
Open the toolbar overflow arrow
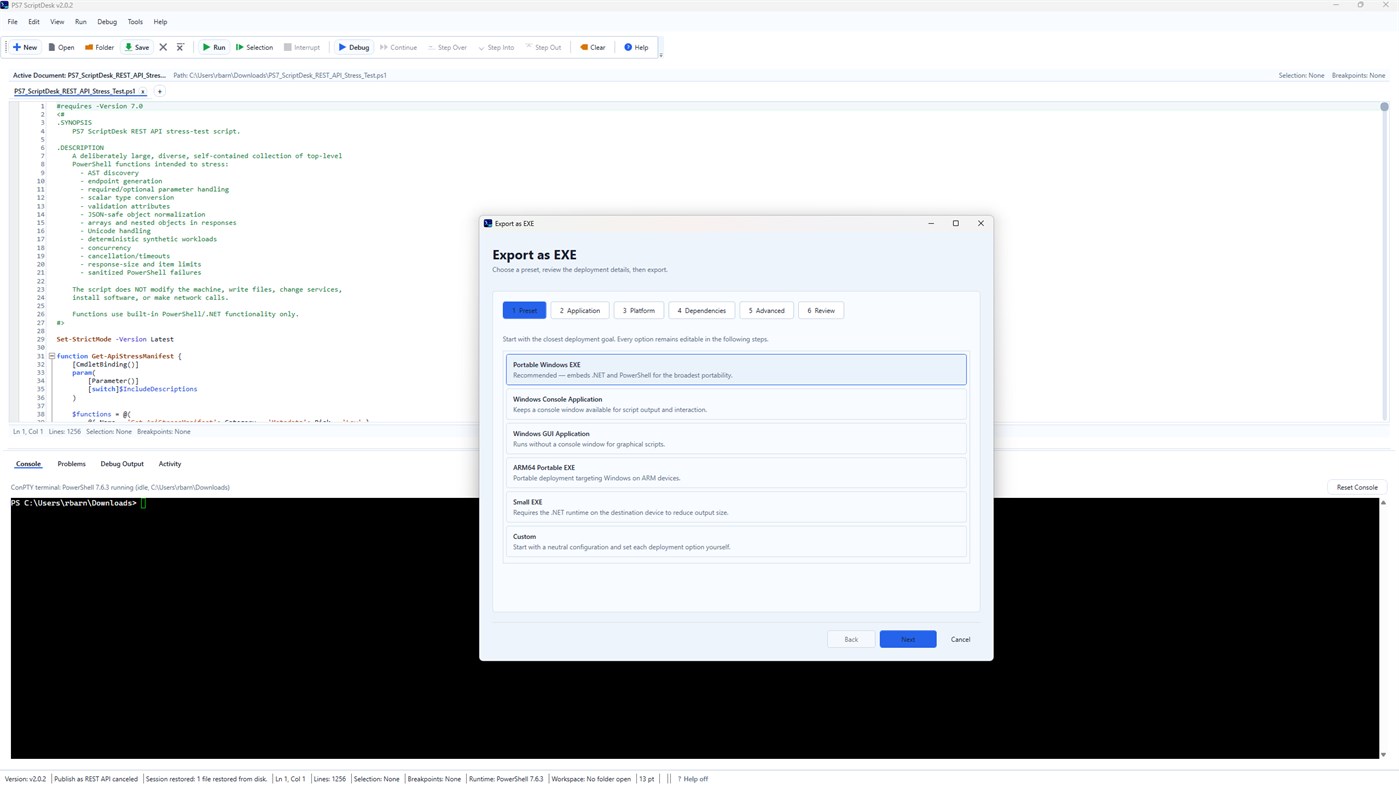click(x=661, y=54)
